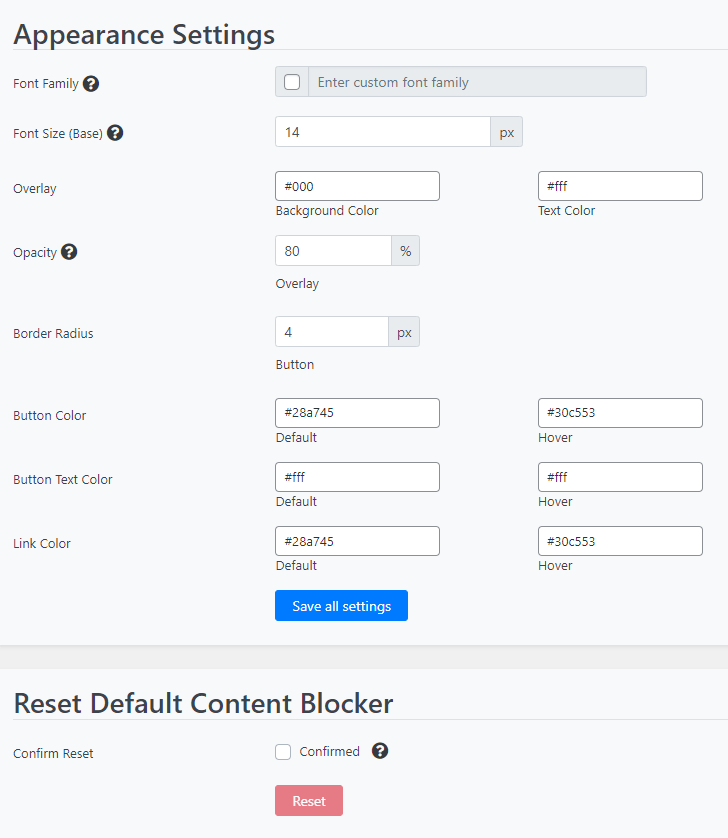
Task: Enable the custom font family checkbox
Action: click(x=292, y=82)
